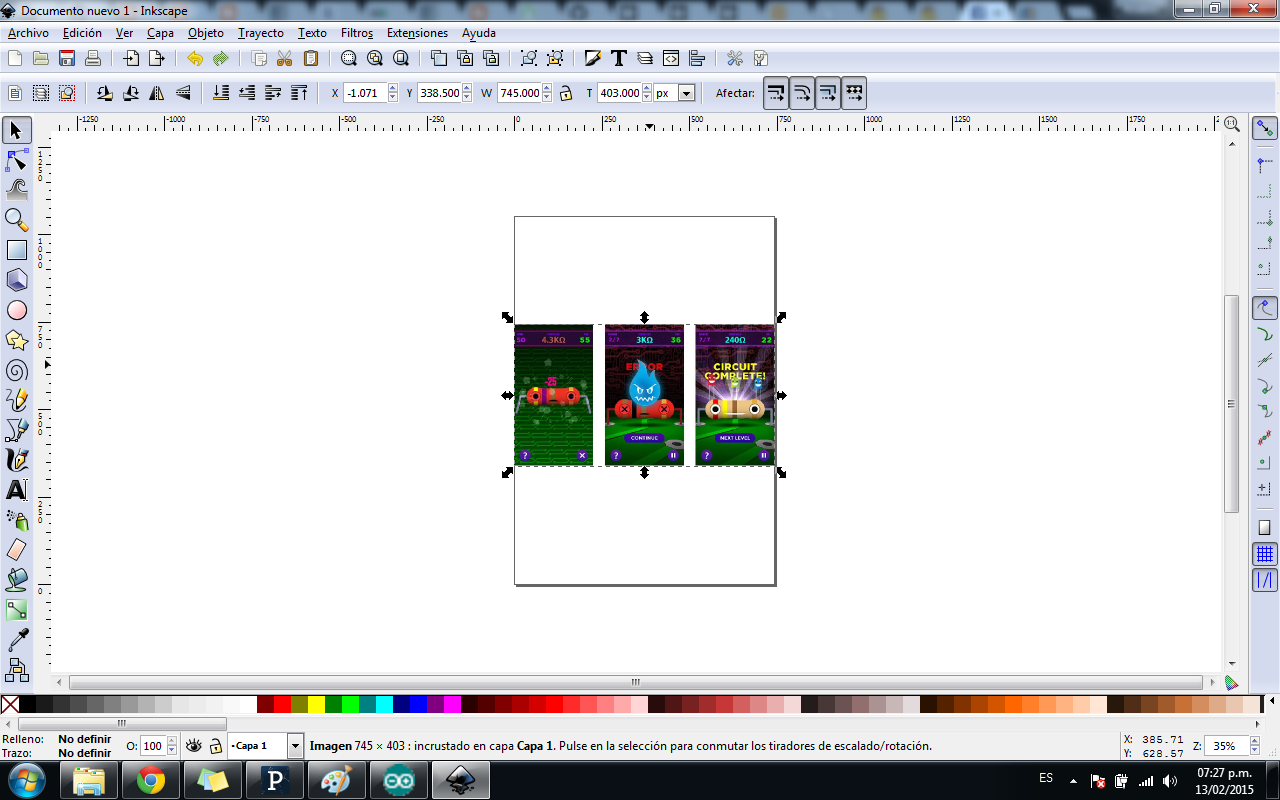Select the Selector arrow tool

(17, 130)
